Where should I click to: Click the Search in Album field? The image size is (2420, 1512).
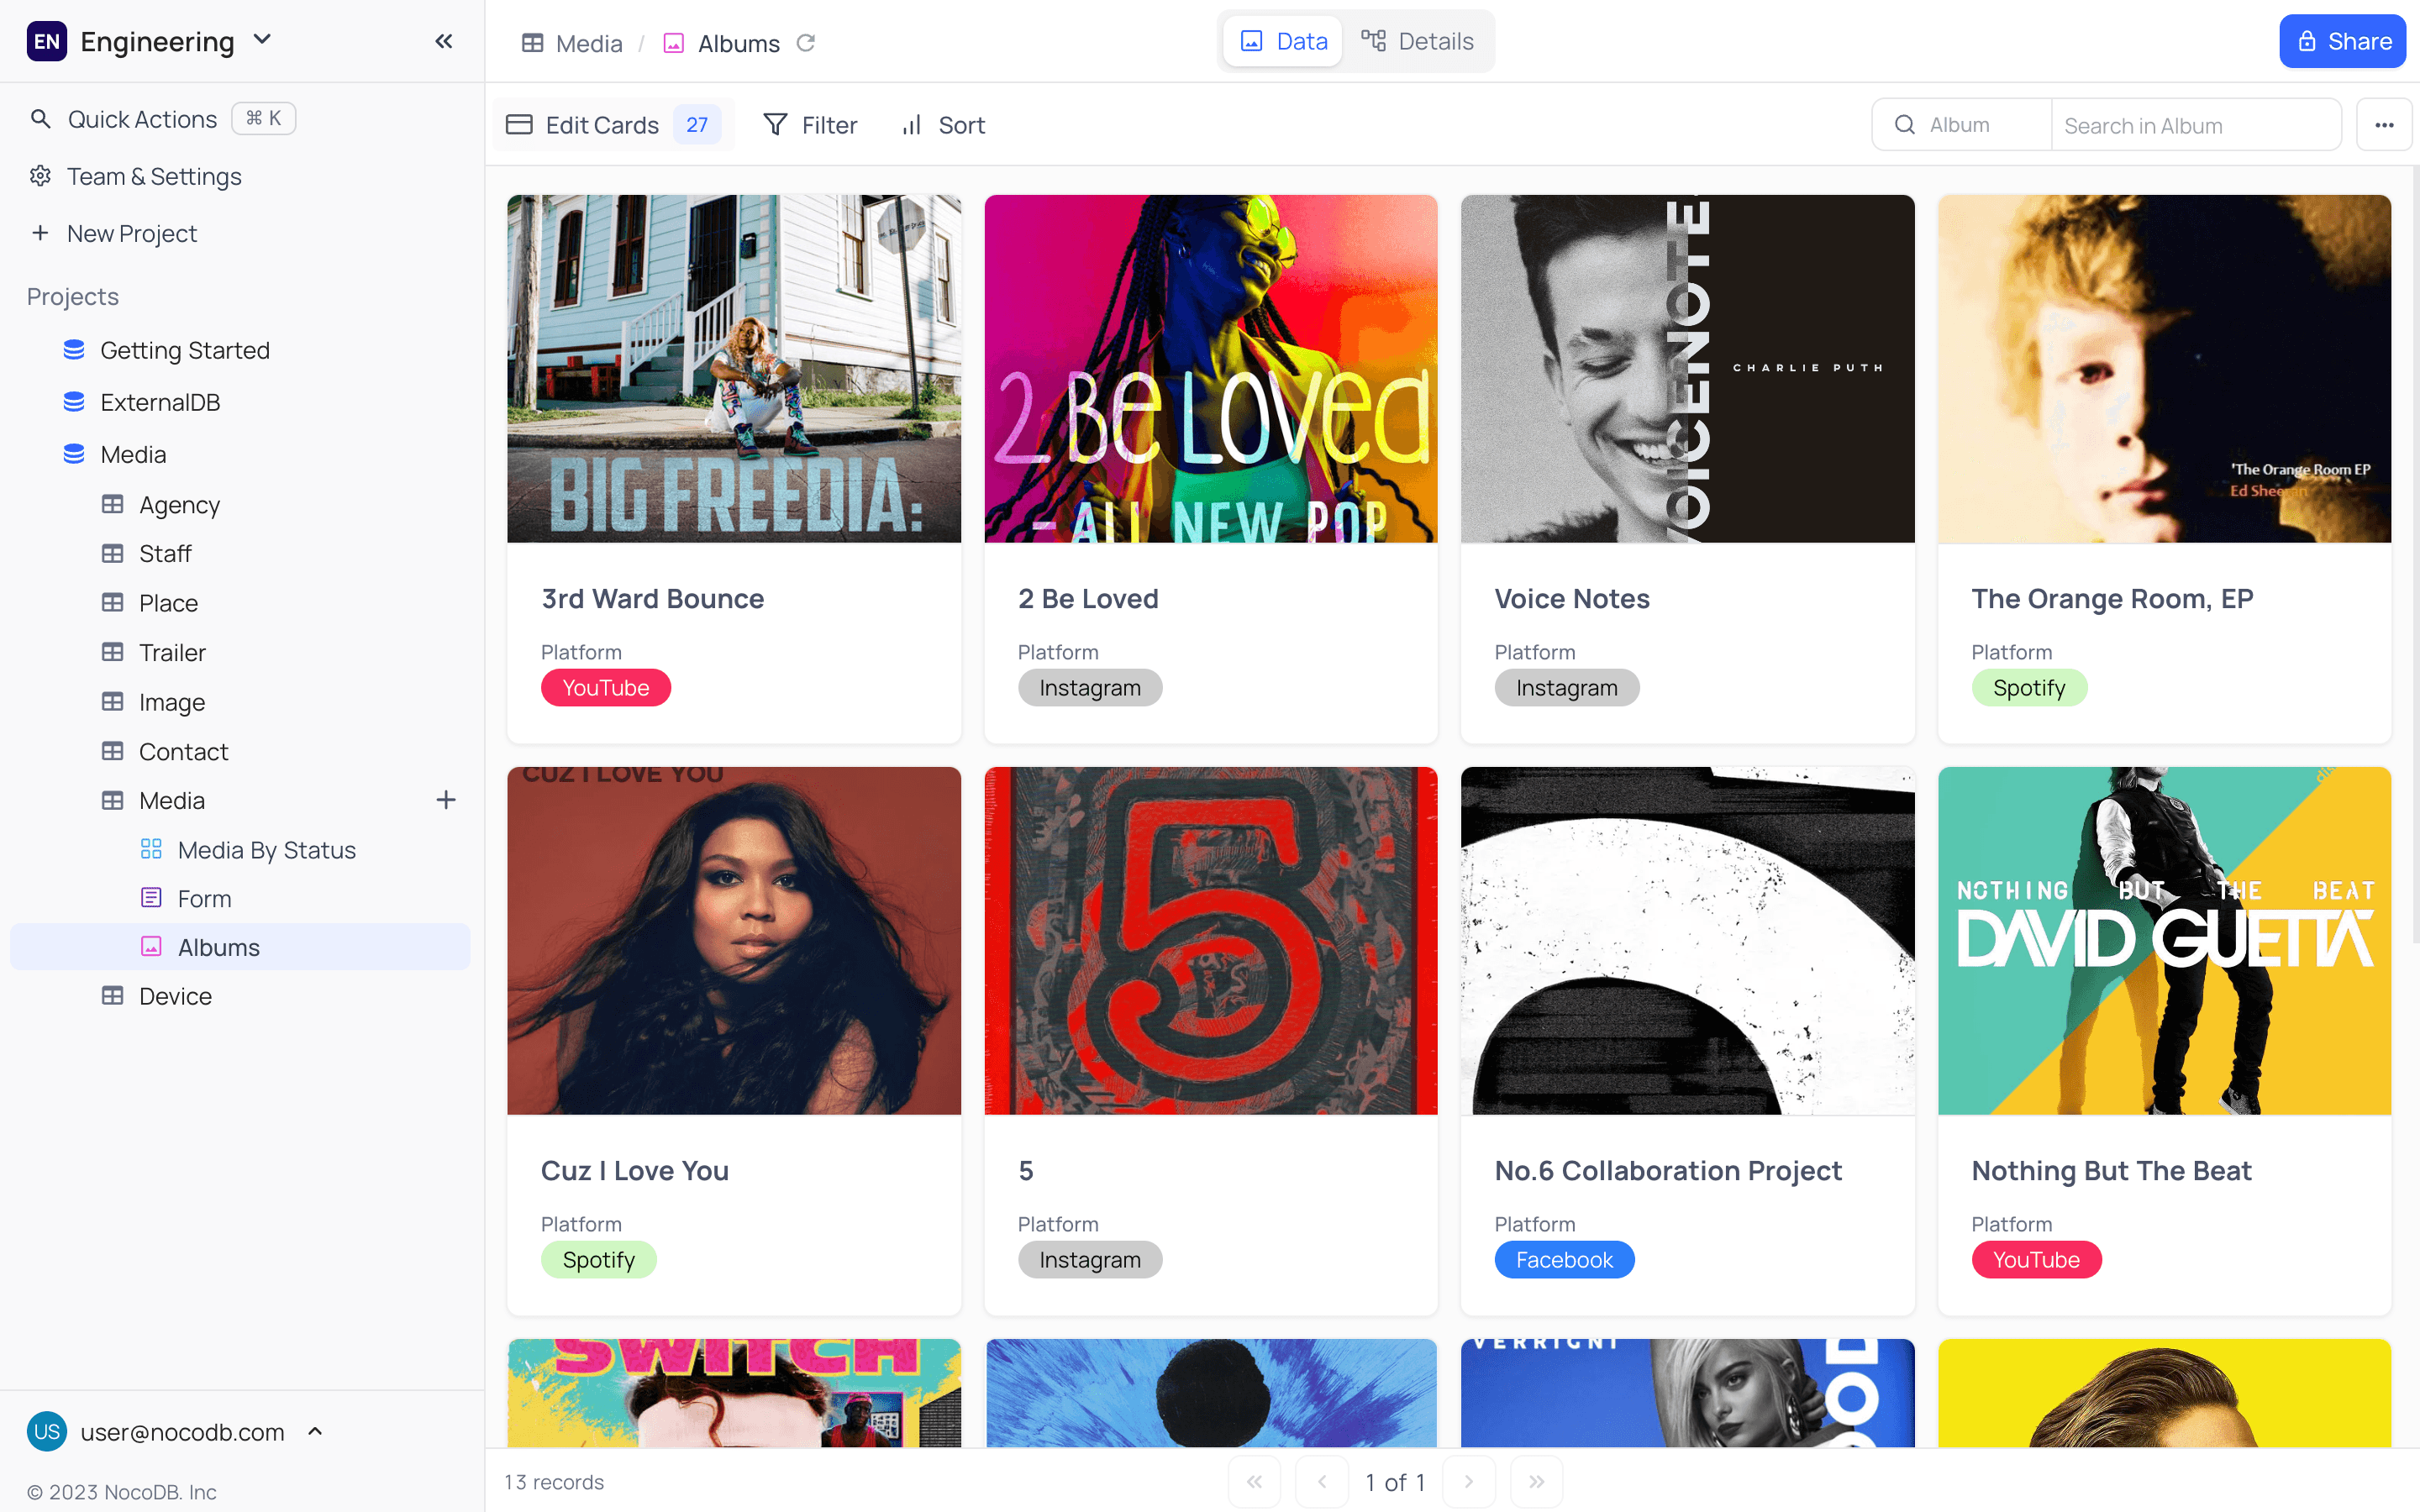click(2195, 125)
